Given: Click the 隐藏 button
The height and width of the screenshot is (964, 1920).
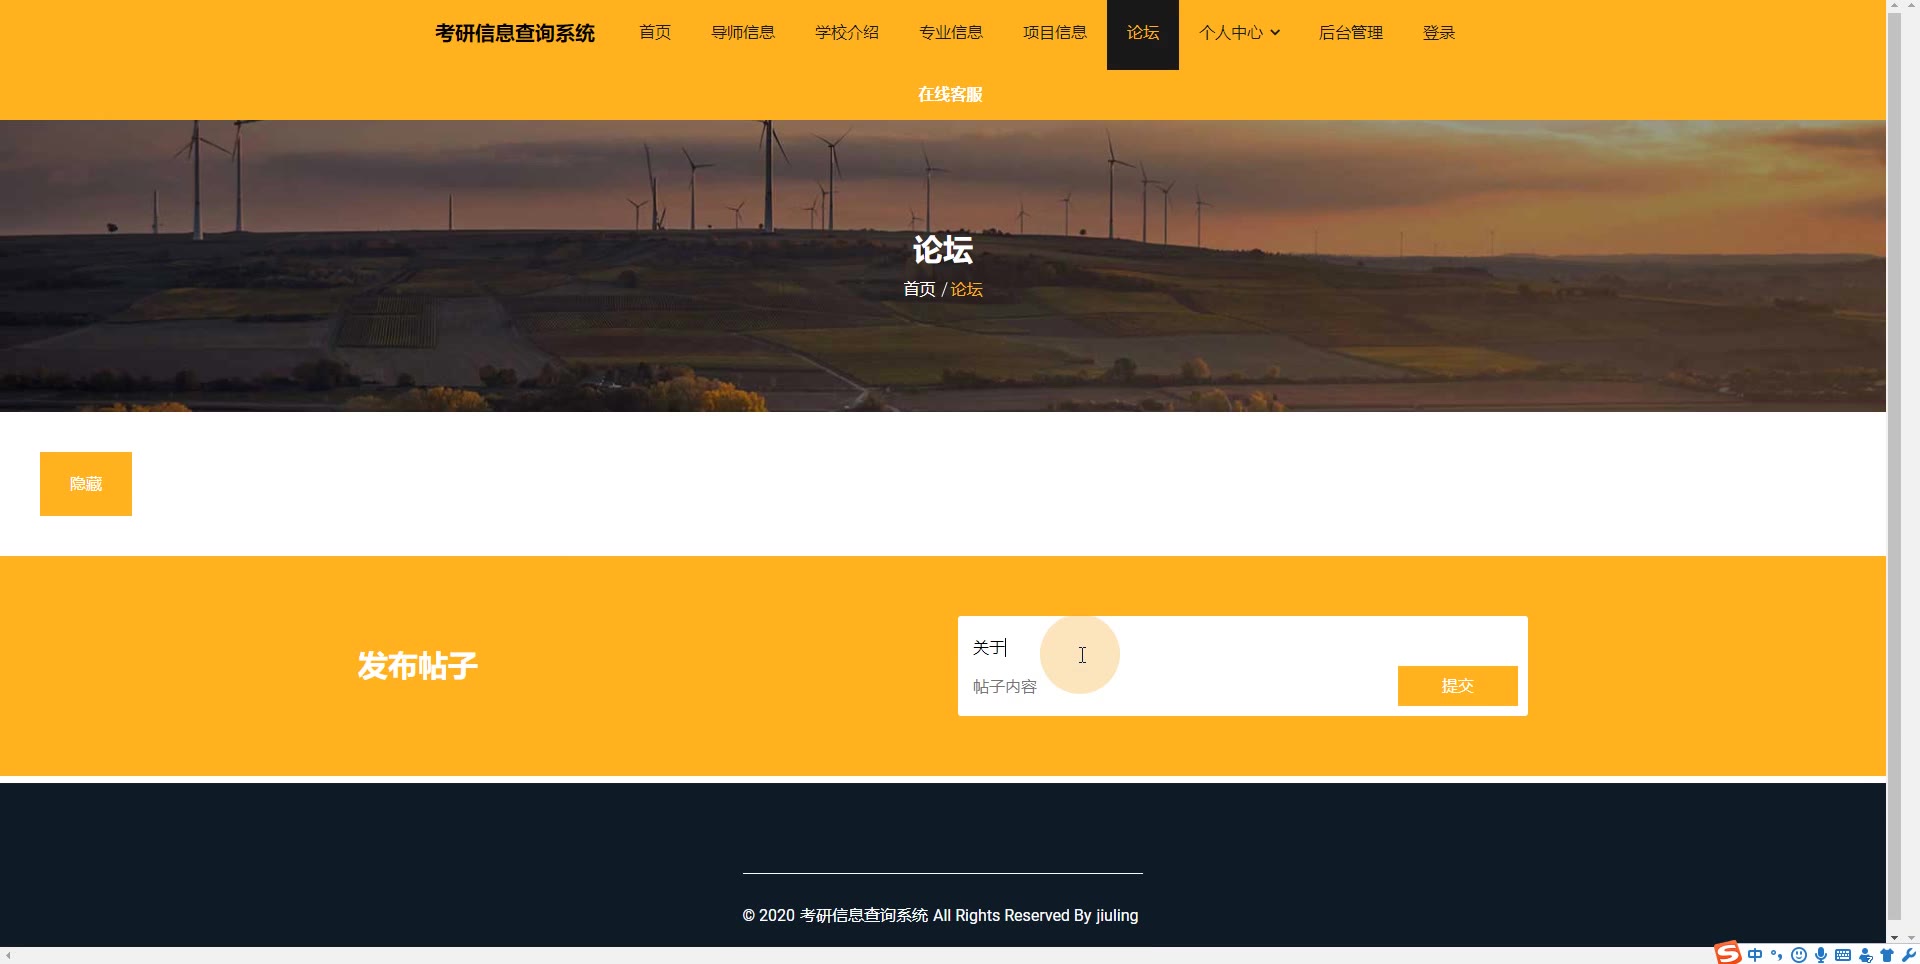Looking at the screenshot, I should pyautogui.click(x=86, y=484).
